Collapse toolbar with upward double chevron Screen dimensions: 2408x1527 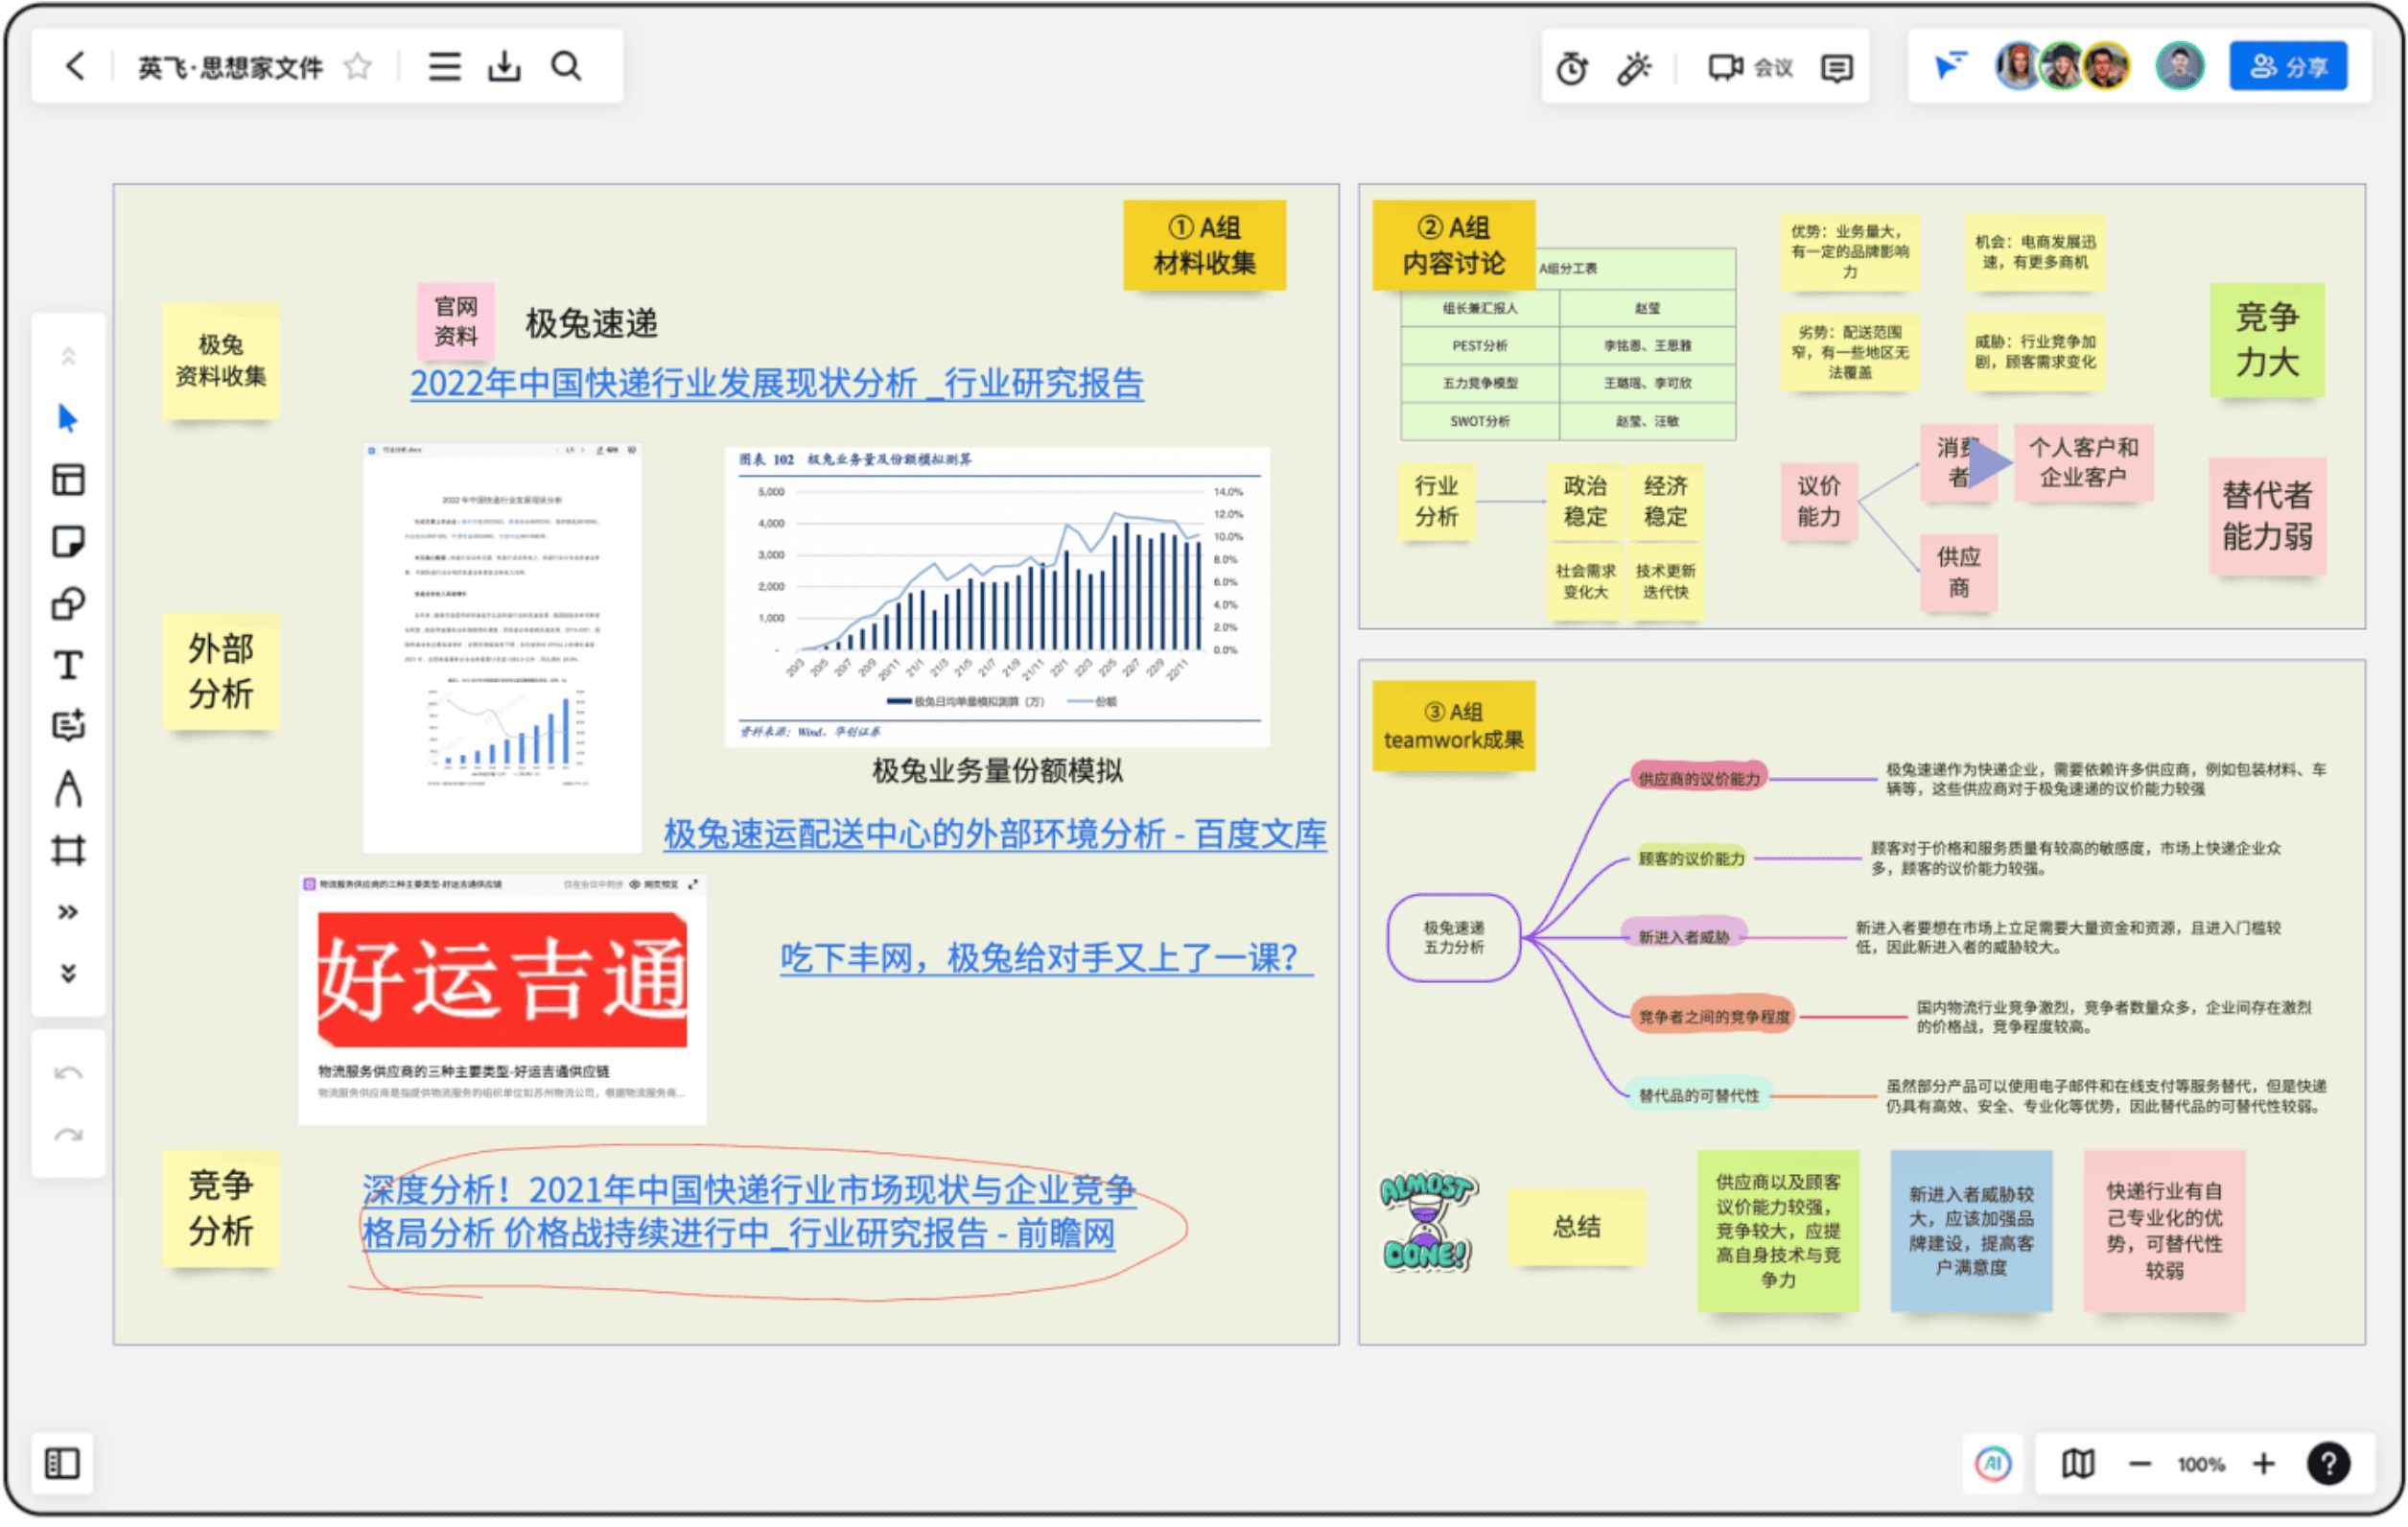click(x=68, y=357)
